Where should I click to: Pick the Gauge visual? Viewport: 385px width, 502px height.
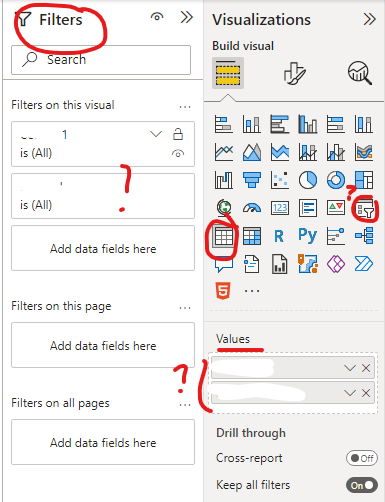(x=251, y=208)
